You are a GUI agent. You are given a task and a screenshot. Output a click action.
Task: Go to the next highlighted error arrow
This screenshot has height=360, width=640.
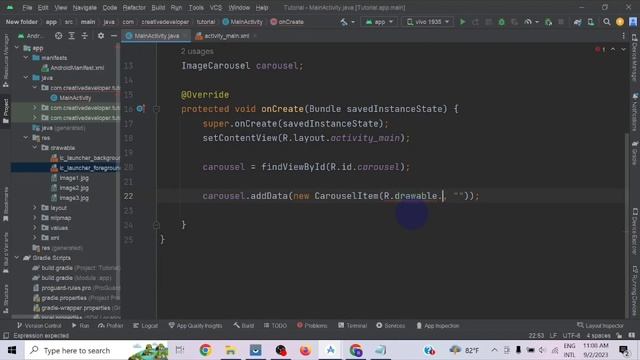pos(623,49)
